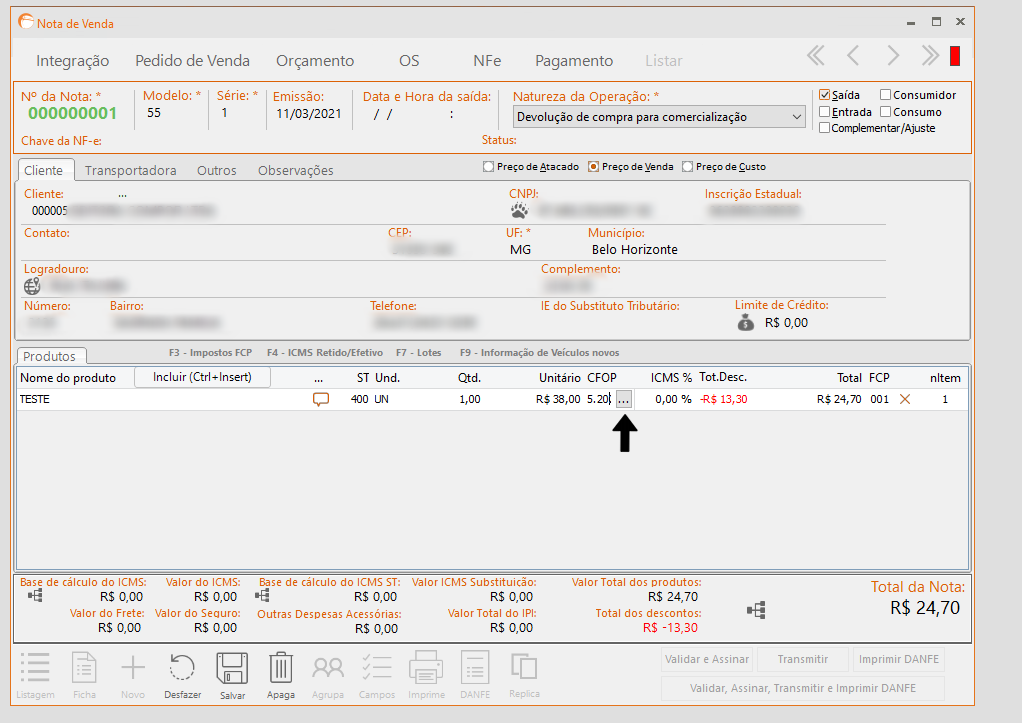1022x723 pixels.
Task: Click the tree icon next to Total da Nota
Action: pos(756,610)
